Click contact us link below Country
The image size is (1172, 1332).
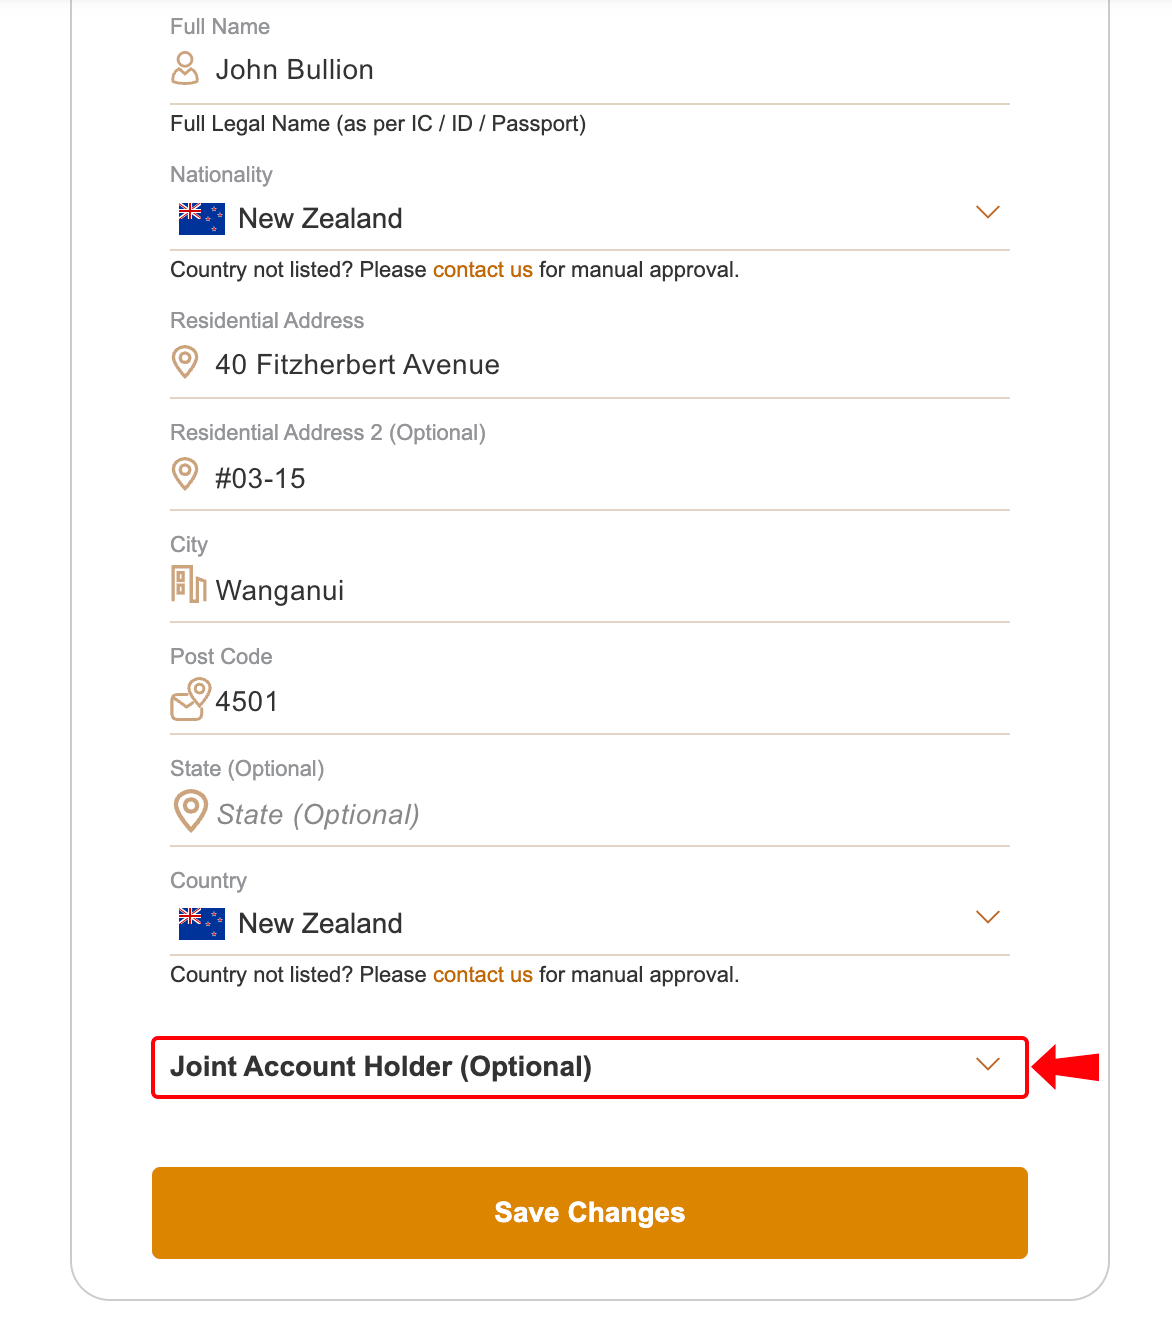pyautogui.click(x=482, y=975)
